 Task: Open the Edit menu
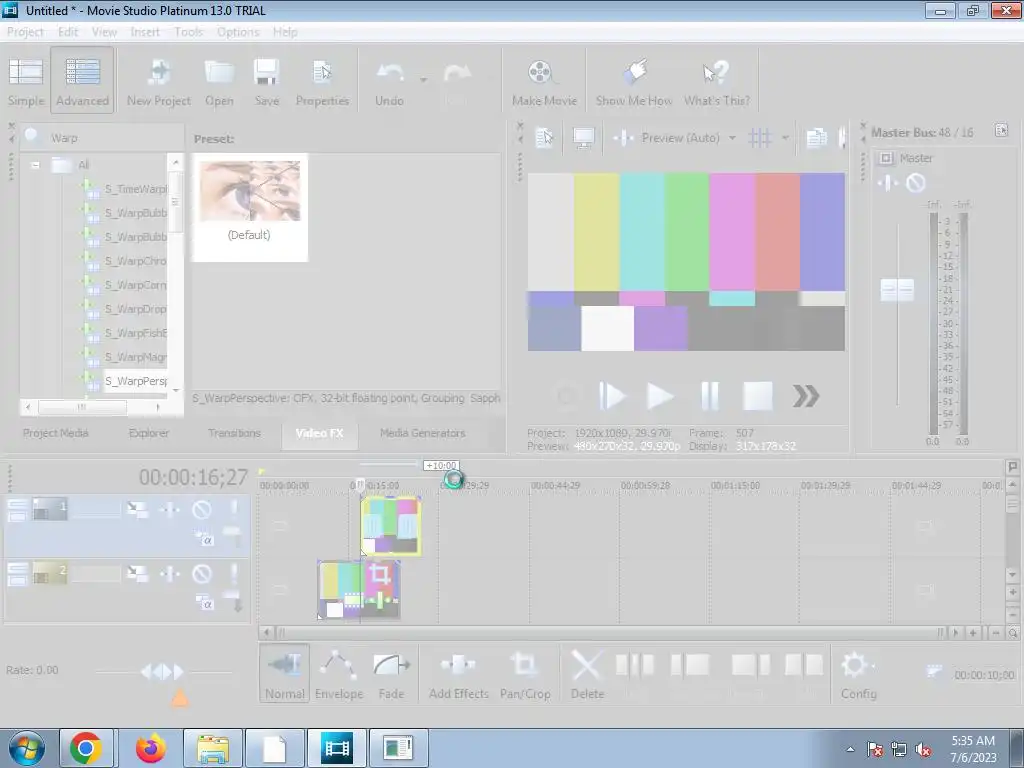pos(68,32)
